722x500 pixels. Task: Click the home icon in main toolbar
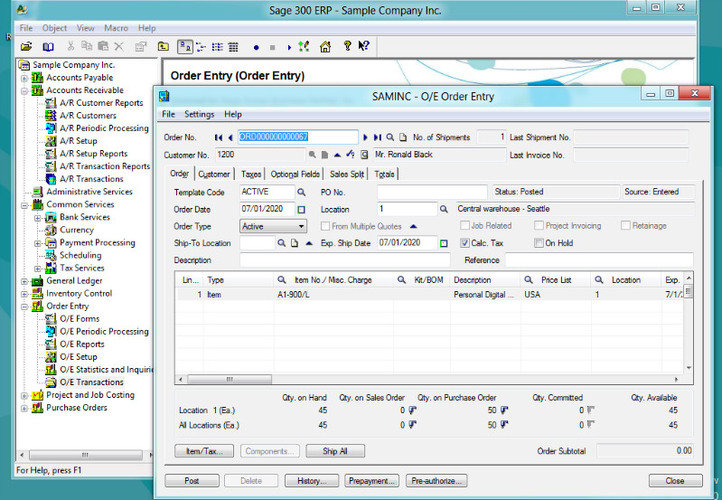click(326, 47)
